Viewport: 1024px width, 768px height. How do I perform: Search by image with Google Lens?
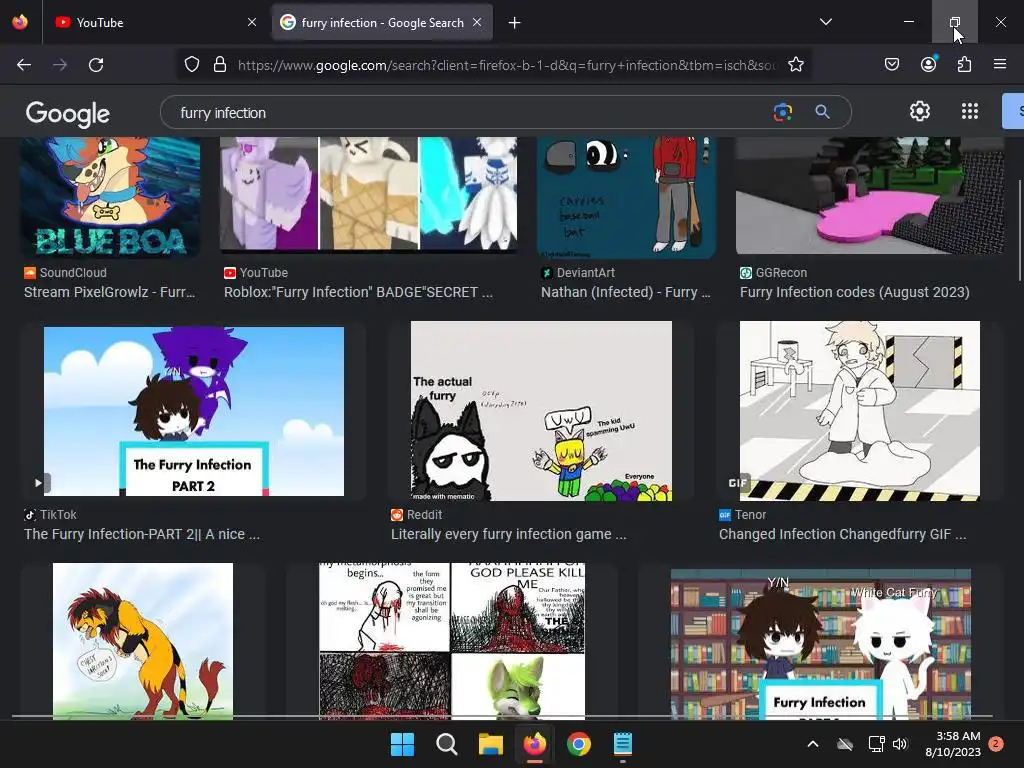tap(782, 112)
